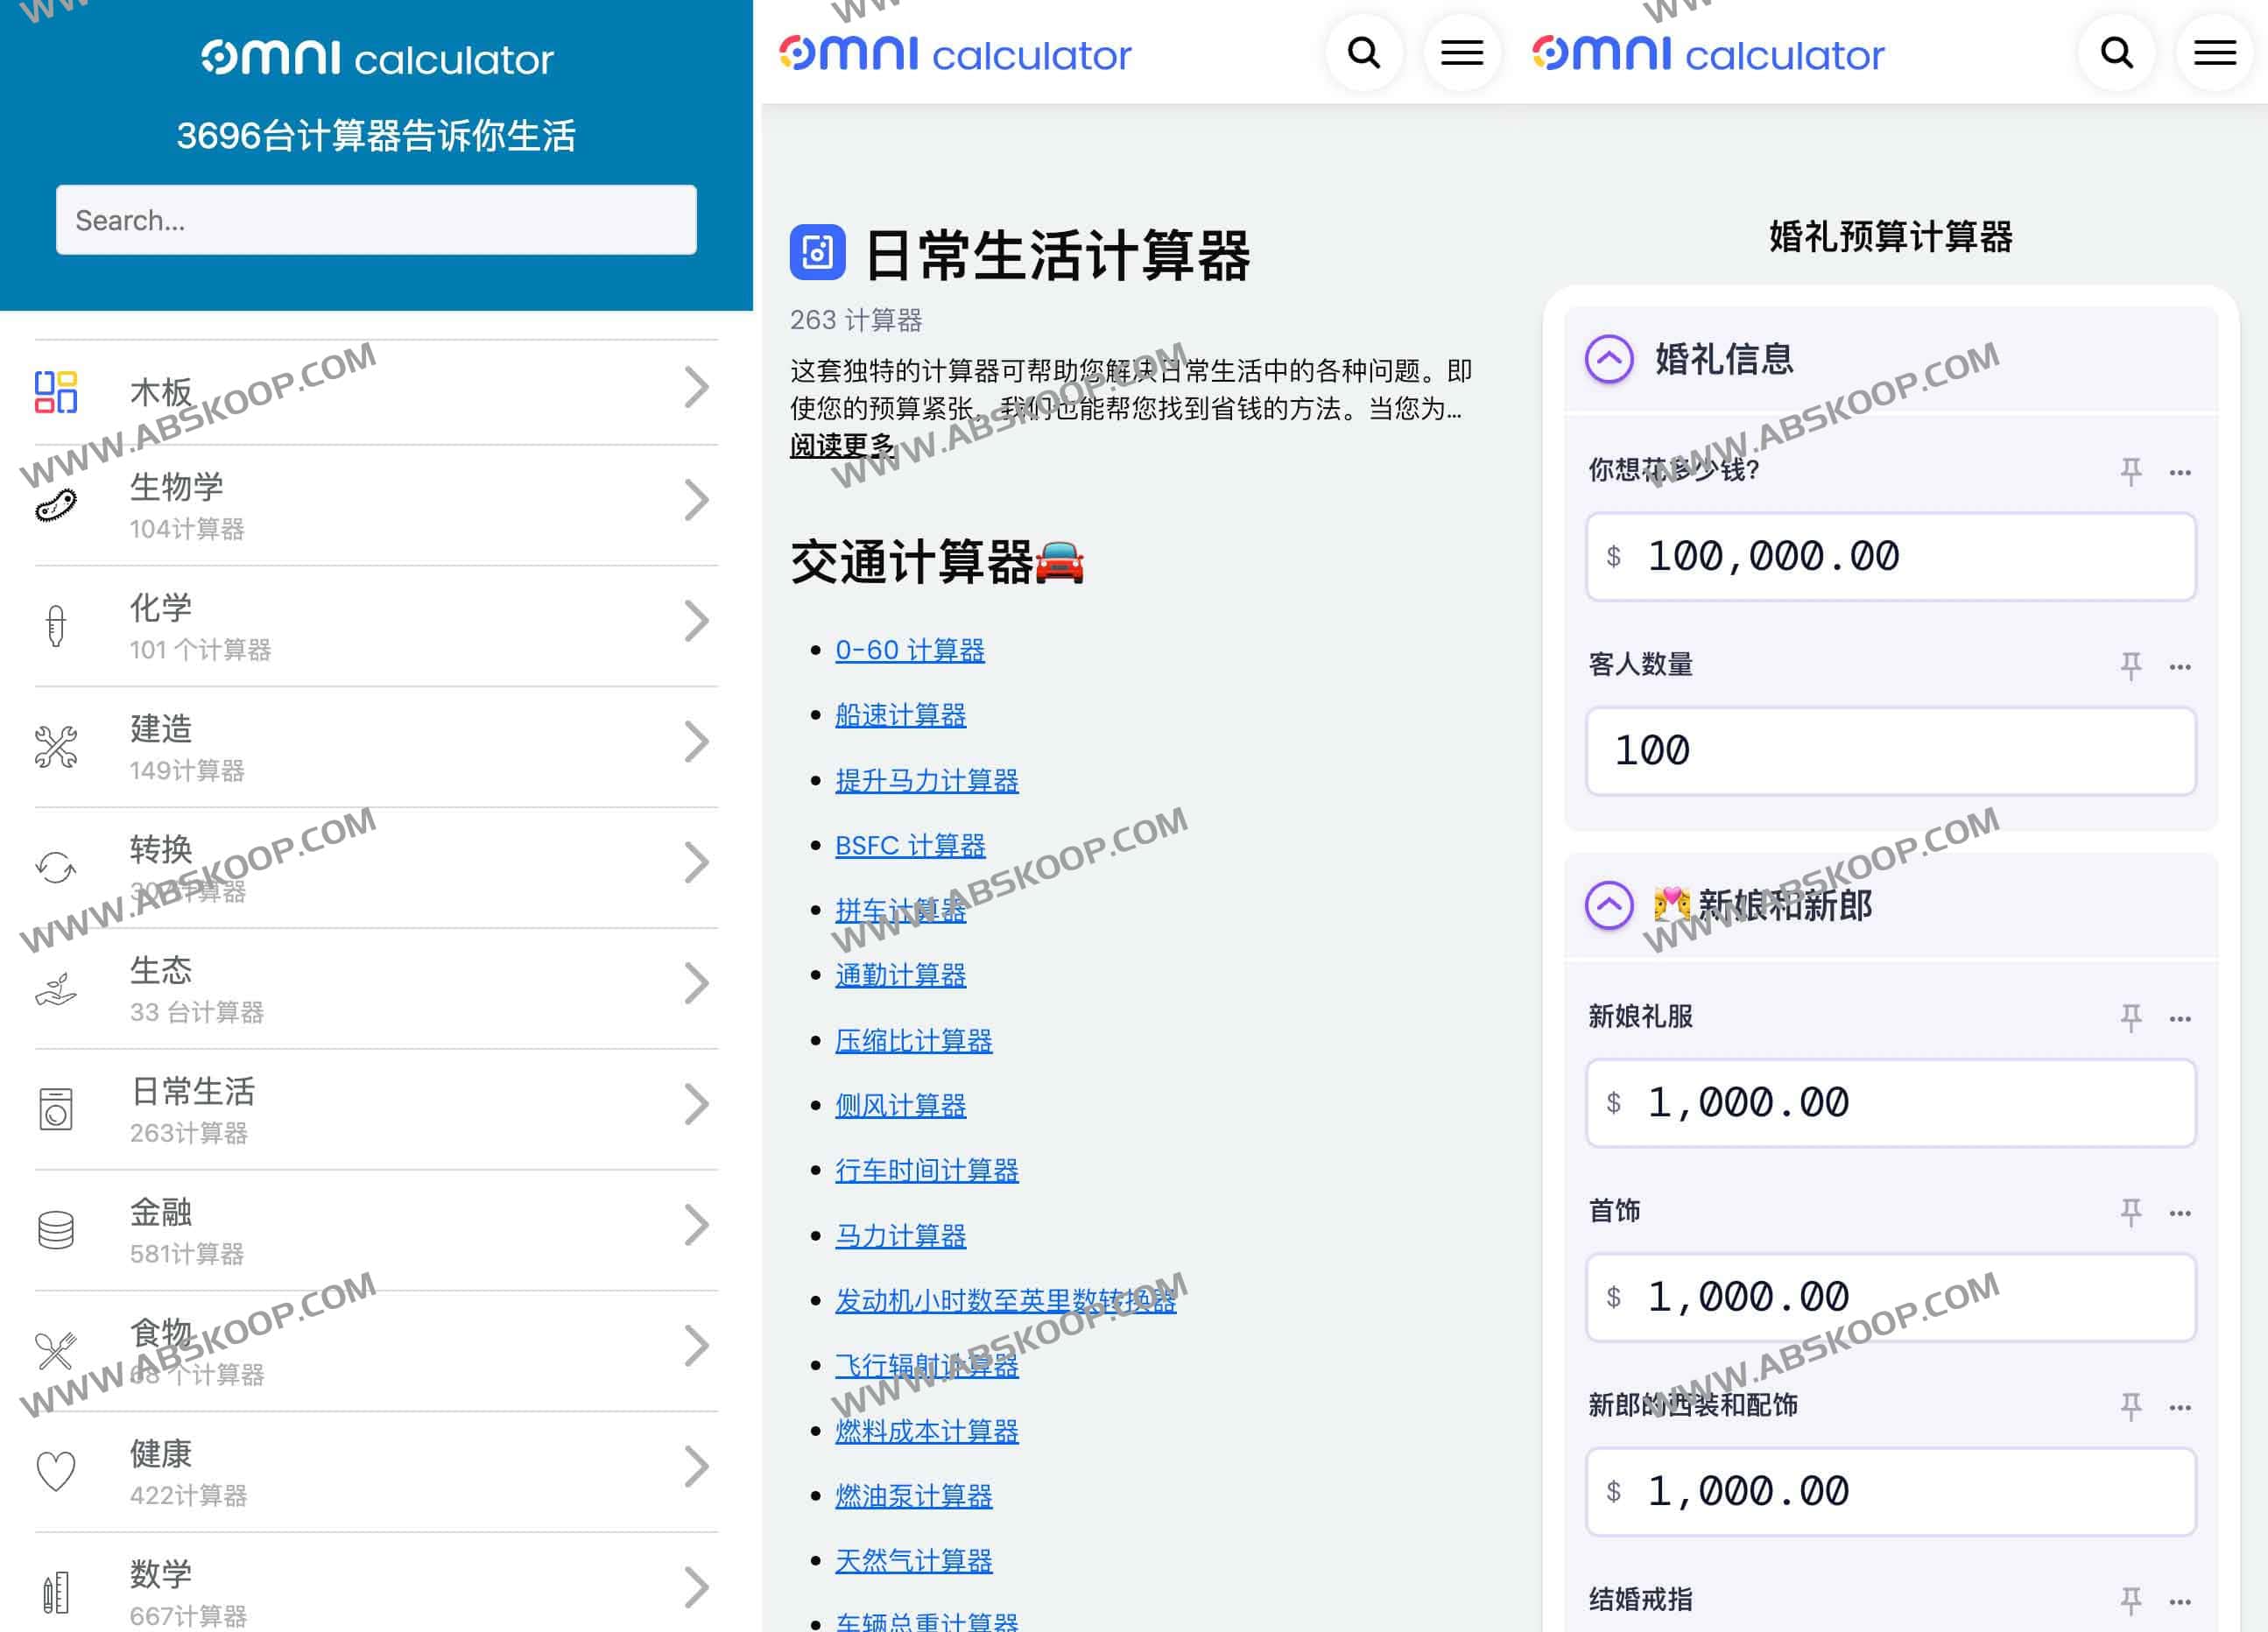Pin the 客人数量 field
Viewport: 2268px width, 1632px height.
(2132, 666)
